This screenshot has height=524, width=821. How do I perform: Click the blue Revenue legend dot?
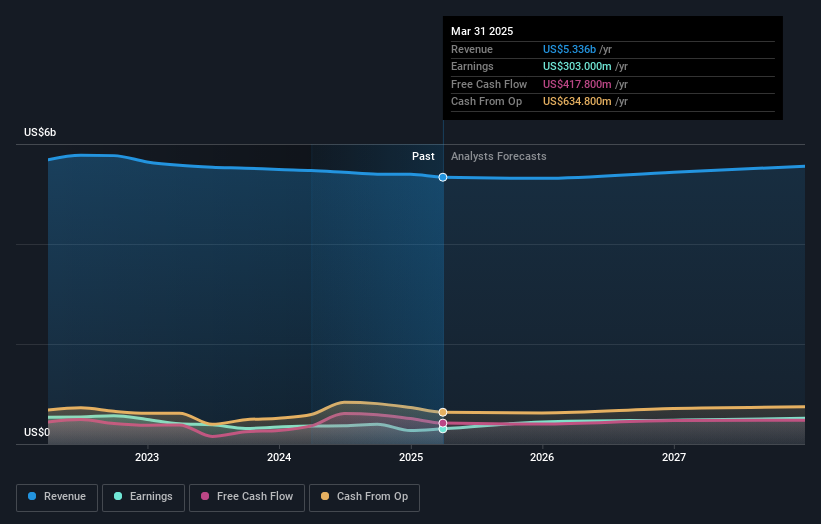(x=32, y=496)
